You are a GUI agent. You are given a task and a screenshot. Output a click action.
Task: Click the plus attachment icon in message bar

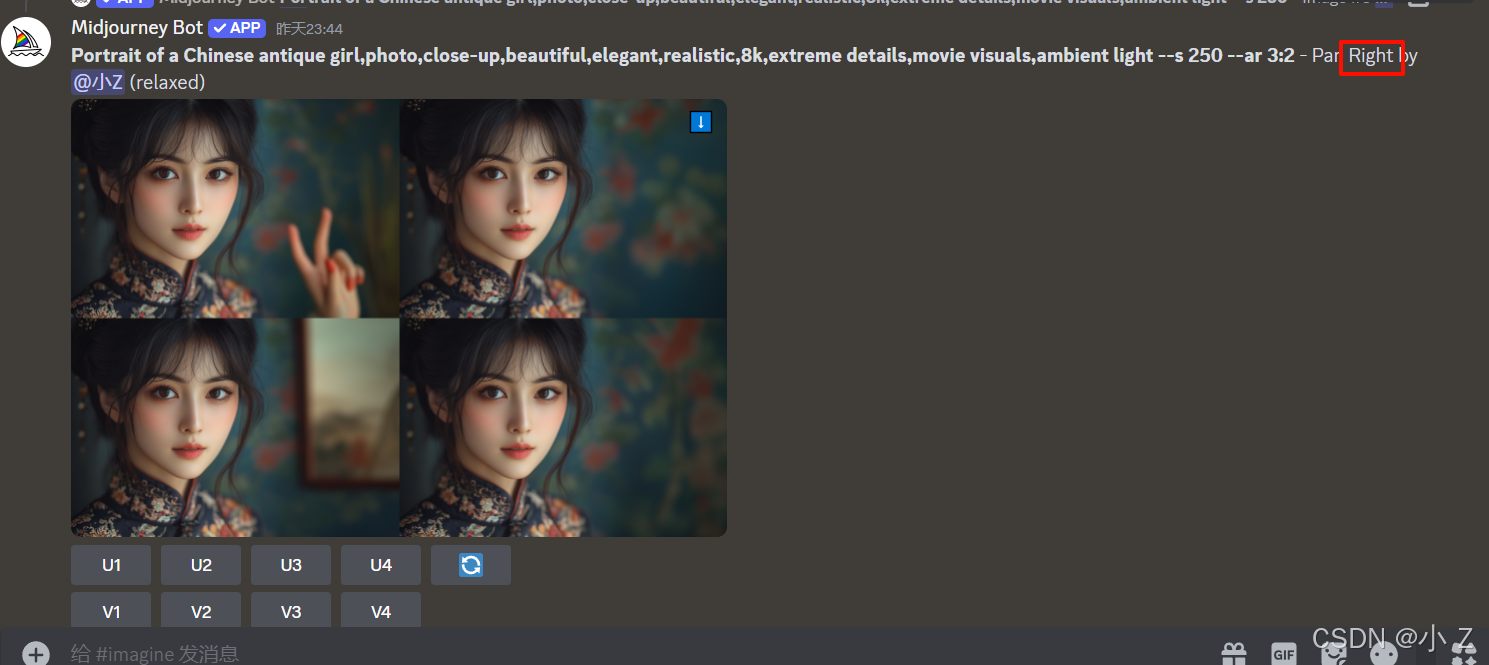point(36,654)
